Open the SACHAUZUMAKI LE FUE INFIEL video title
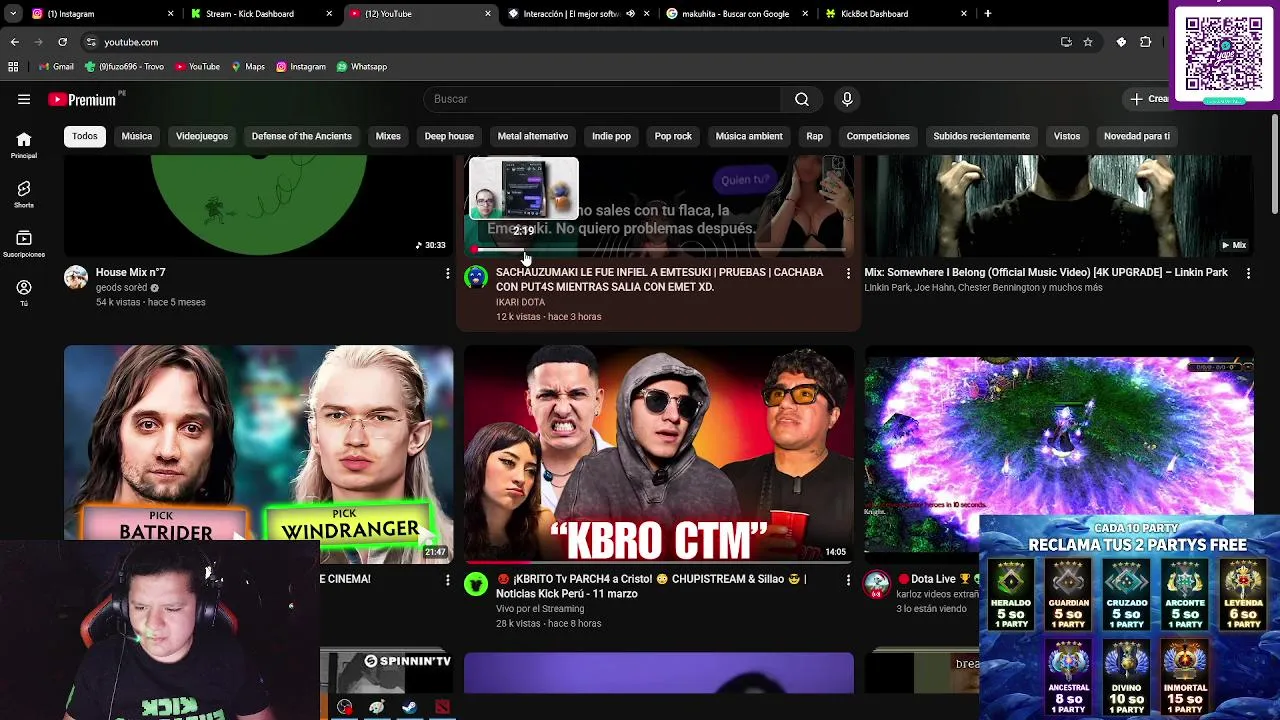The width and height of the screenshot is (1280, 720). [660, 279]
